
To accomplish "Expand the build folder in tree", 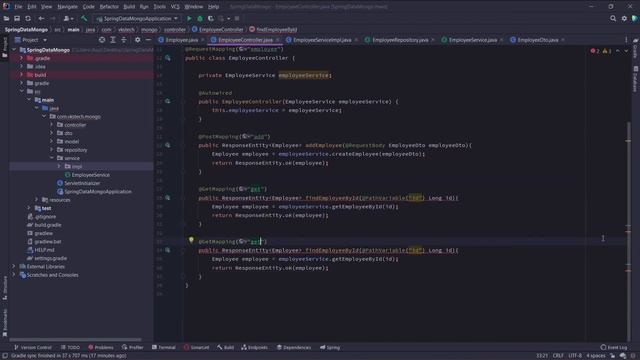I will (x=22, y=75).
